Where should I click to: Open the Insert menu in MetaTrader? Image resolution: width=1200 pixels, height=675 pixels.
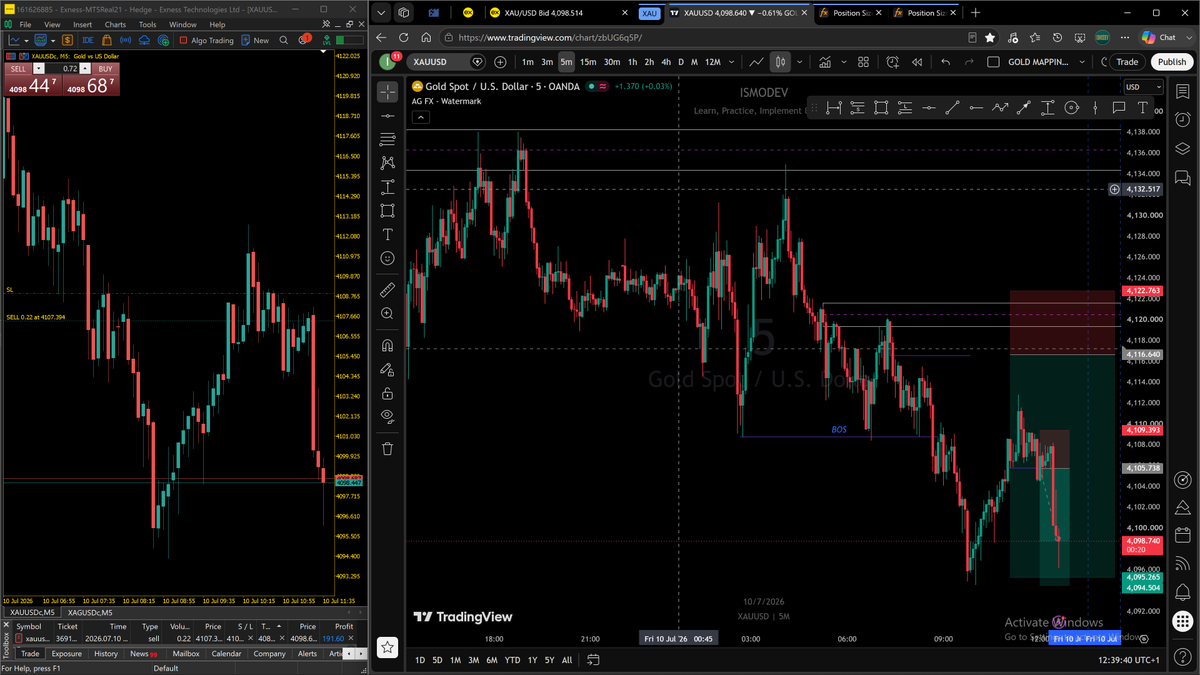coord(82,24)
